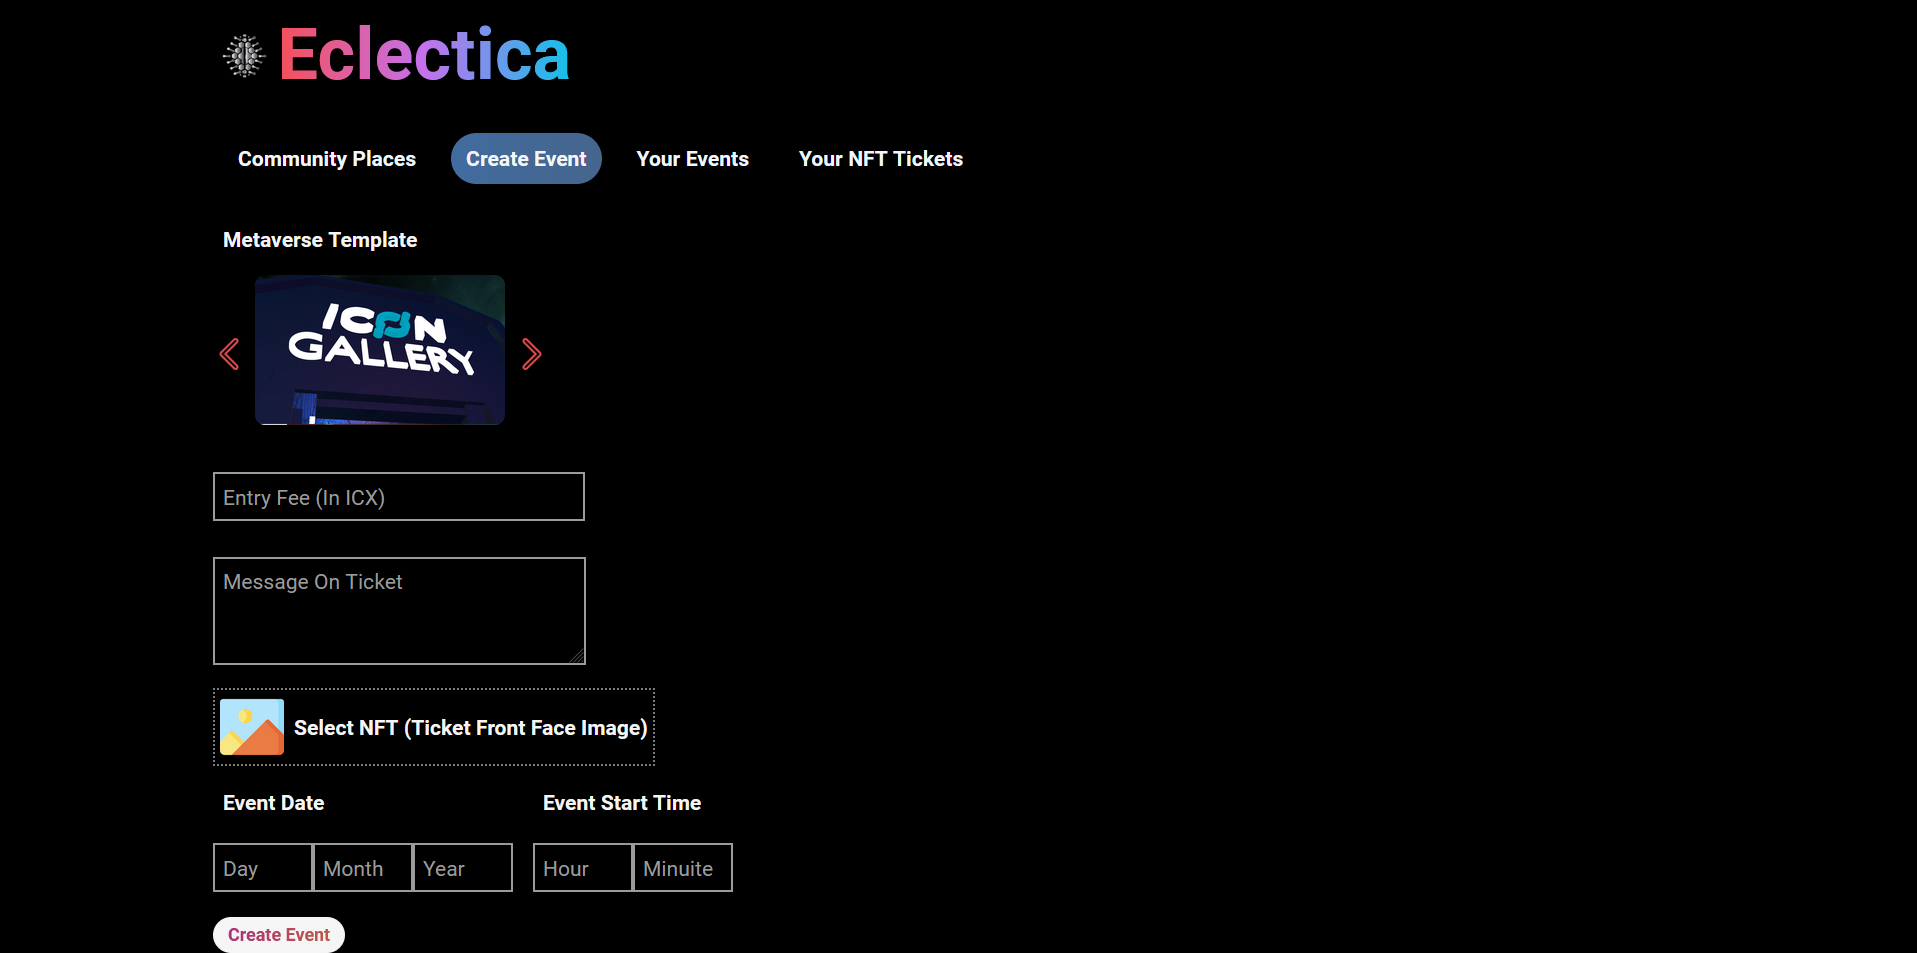Click the Minuite field for start time
The height and width of the screenshot is (953, 1917).
683,868
